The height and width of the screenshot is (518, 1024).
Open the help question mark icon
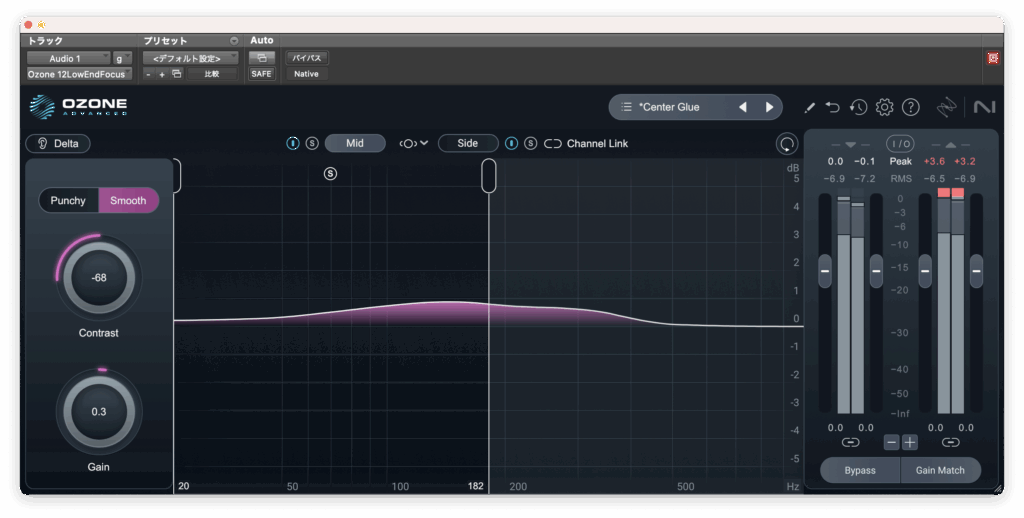910,107
